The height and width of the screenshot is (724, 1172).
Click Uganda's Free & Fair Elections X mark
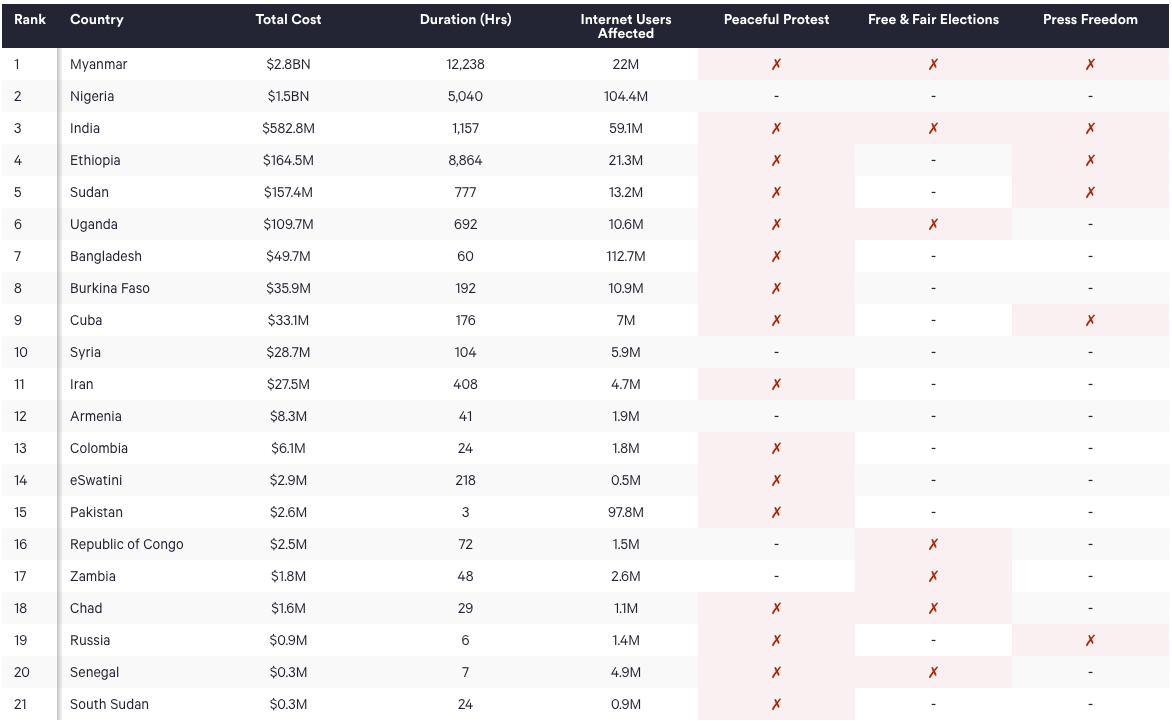(x=933, y=224)
